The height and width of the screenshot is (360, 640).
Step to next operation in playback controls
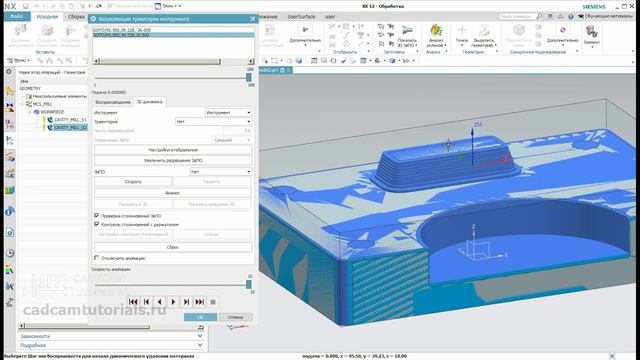coord(186,302)
